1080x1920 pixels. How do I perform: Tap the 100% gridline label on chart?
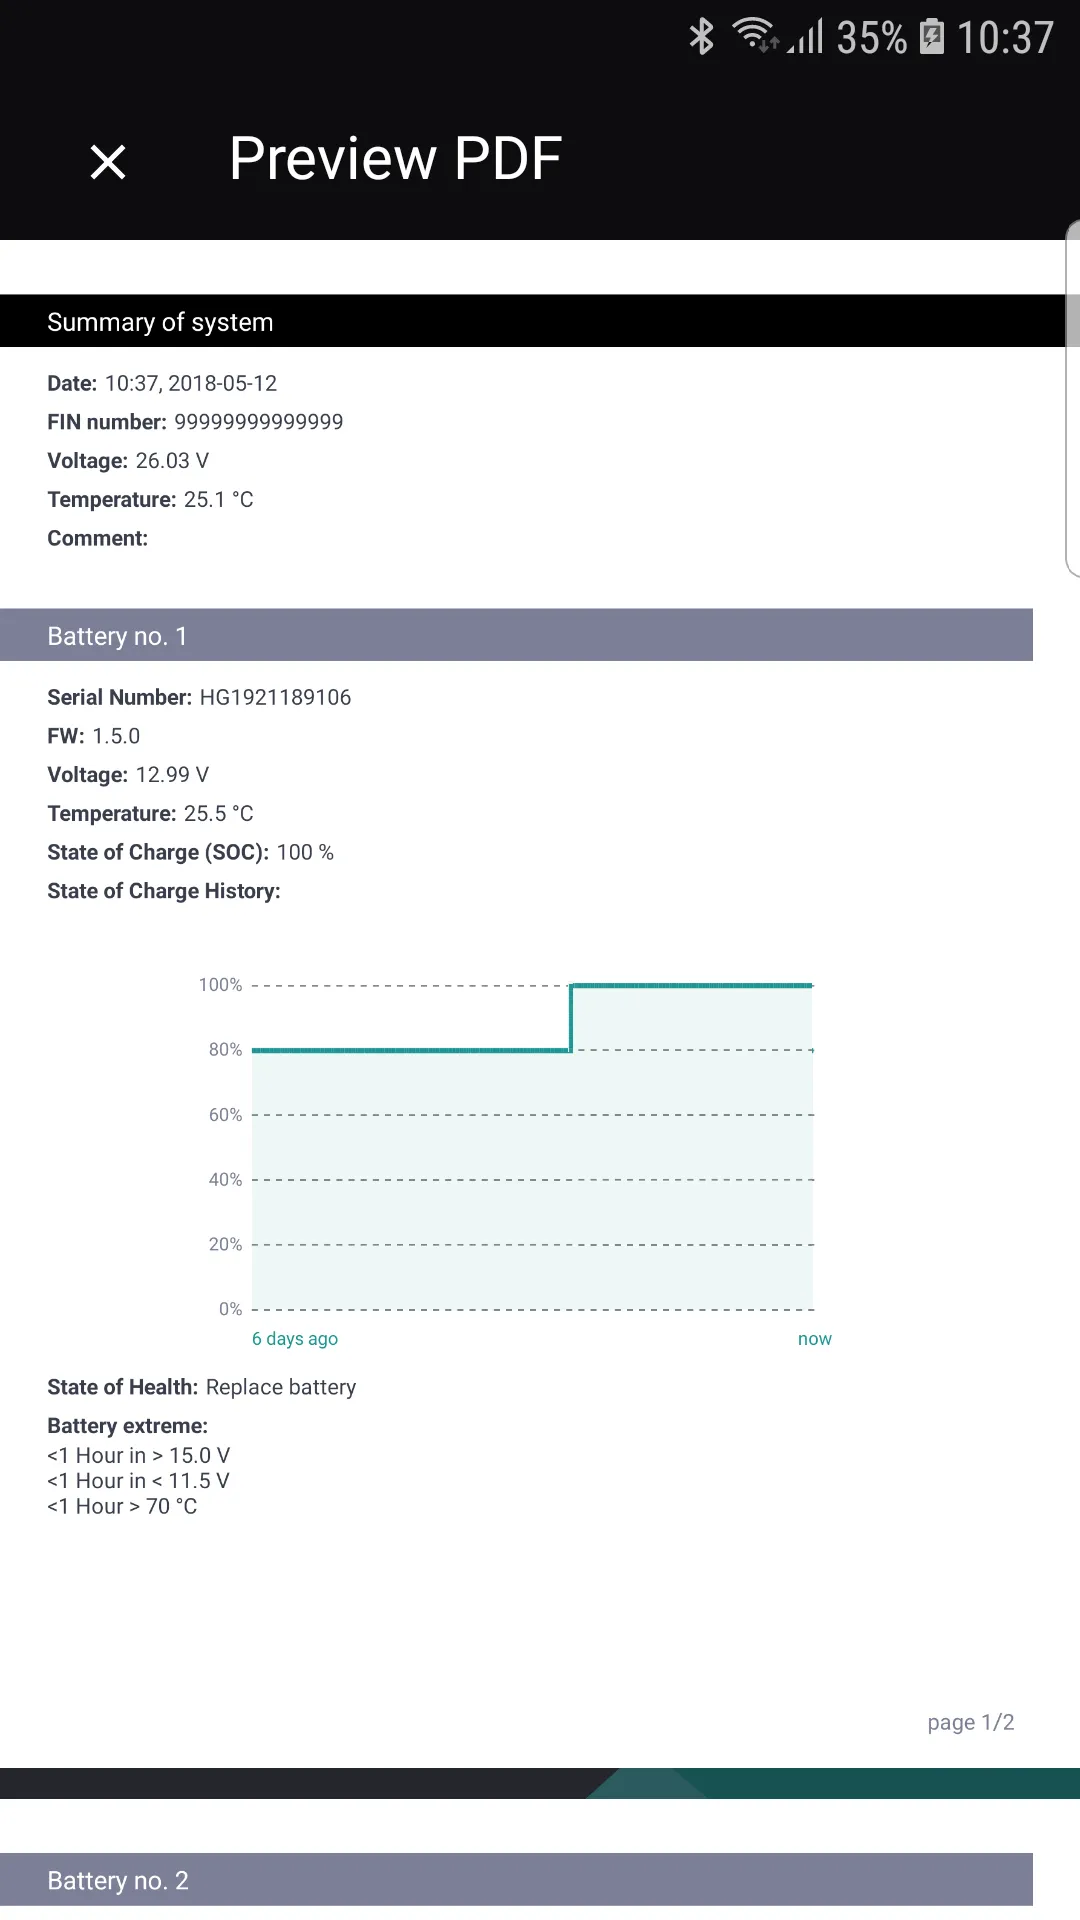pos(220,985)
